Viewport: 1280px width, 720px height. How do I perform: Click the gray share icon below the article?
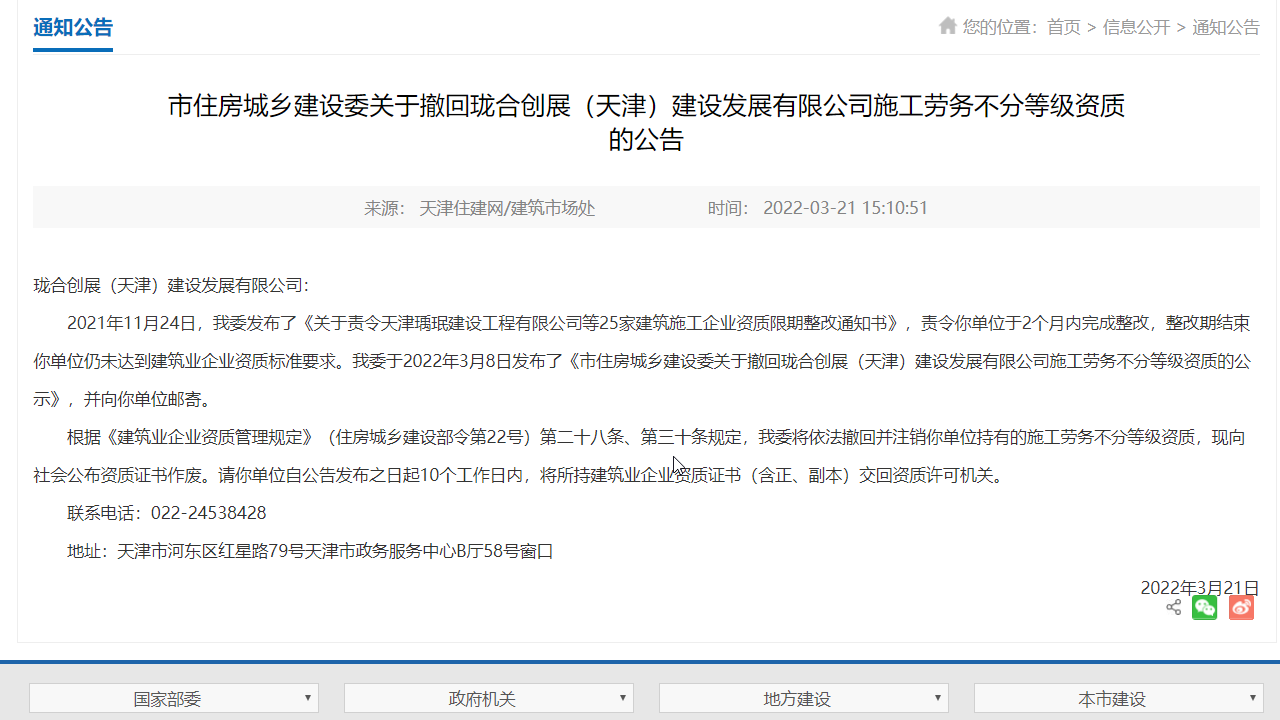pos(1173,607)
